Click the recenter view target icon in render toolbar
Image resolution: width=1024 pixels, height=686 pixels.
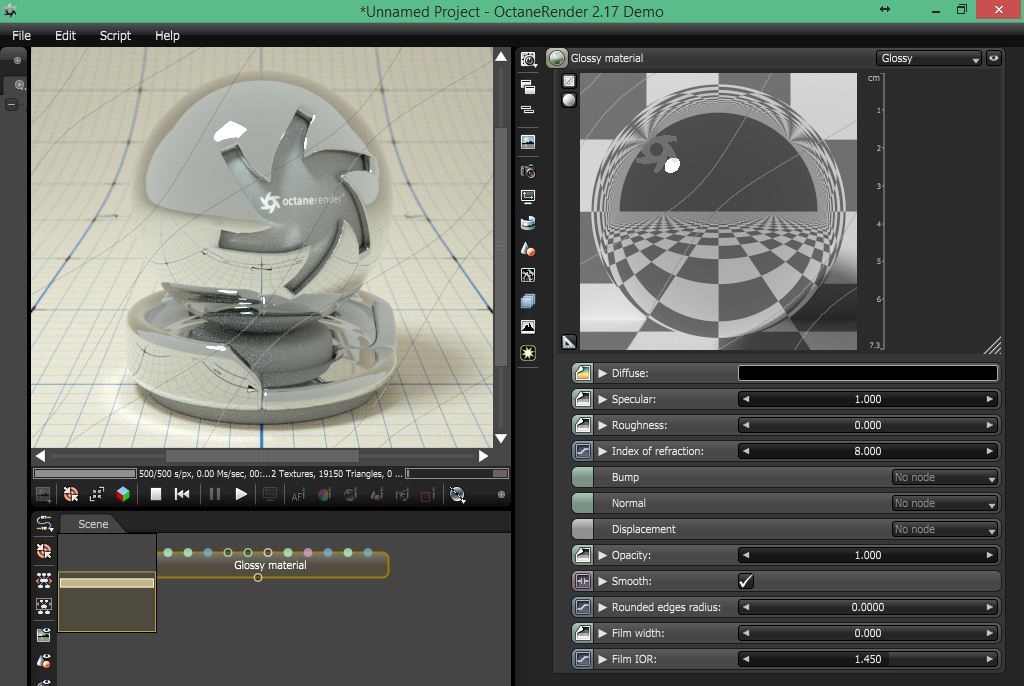point(71,495)
